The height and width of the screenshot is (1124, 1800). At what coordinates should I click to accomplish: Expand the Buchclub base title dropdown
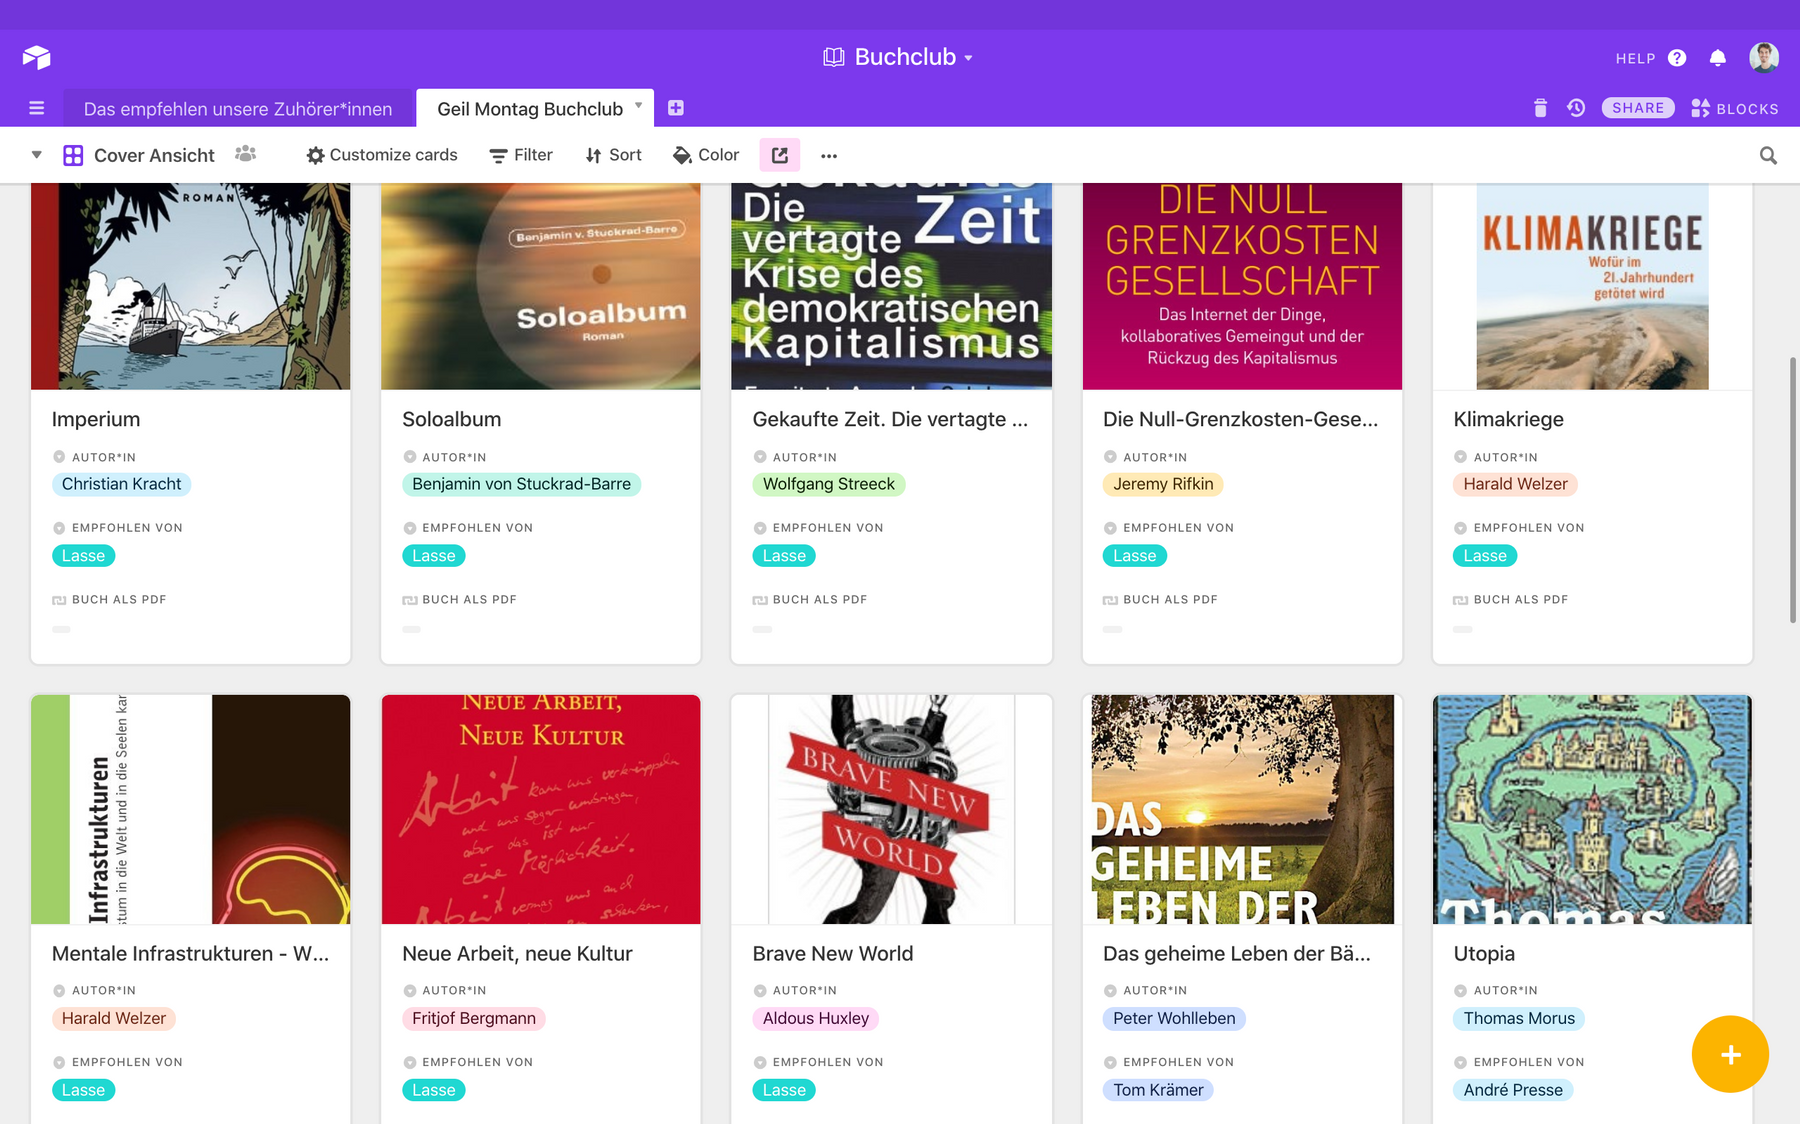(968, 58)
